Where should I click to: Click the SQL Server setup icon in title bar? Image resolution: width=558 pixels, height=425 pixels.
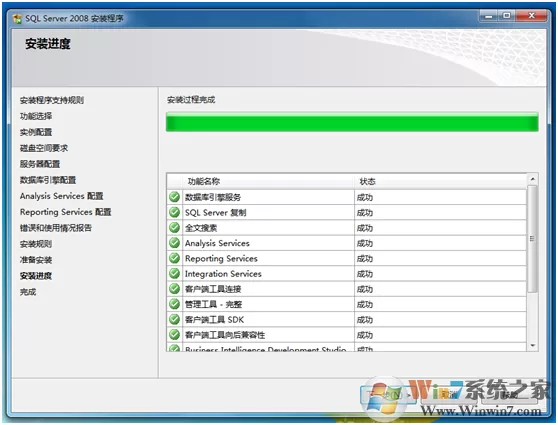(17, 19)
